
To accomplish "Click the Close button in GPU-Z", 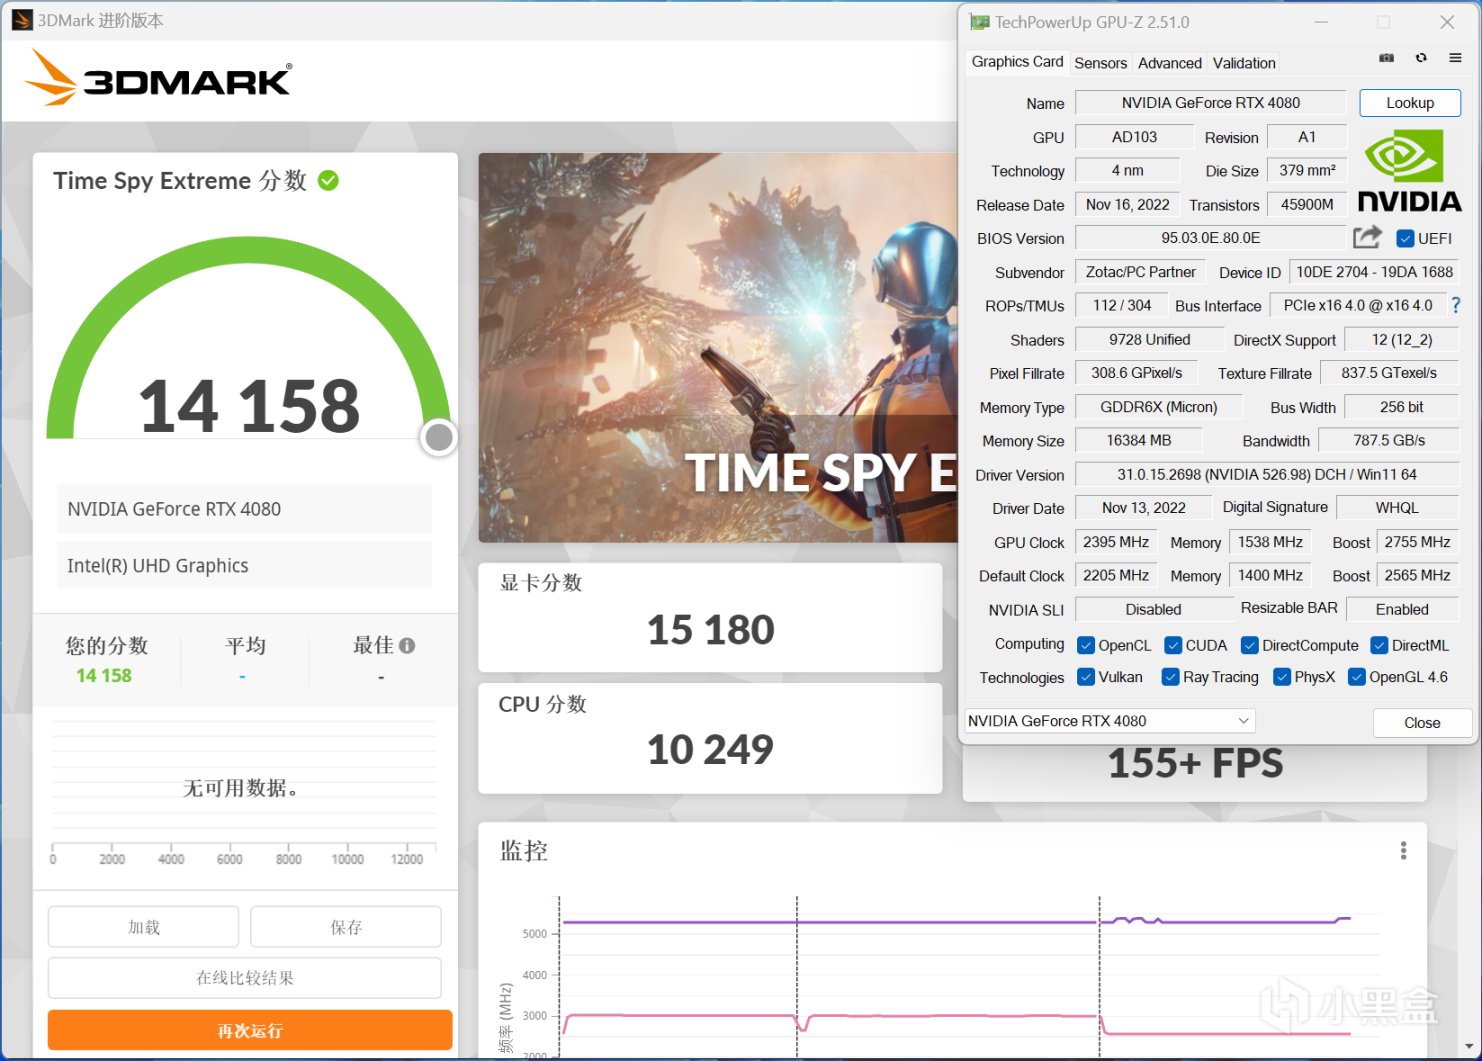I will (1422, 722).
